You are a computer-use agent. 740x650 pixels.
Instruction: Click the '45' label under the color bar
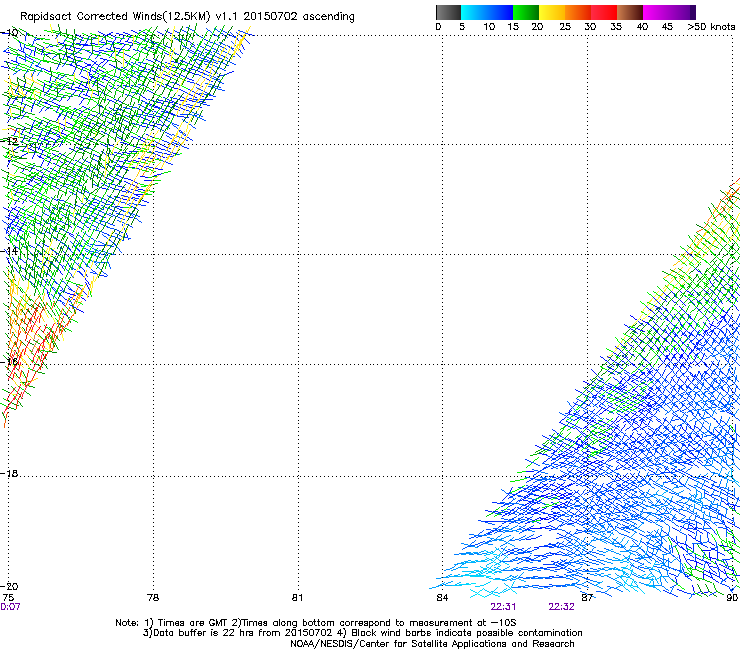pos(667,26)
